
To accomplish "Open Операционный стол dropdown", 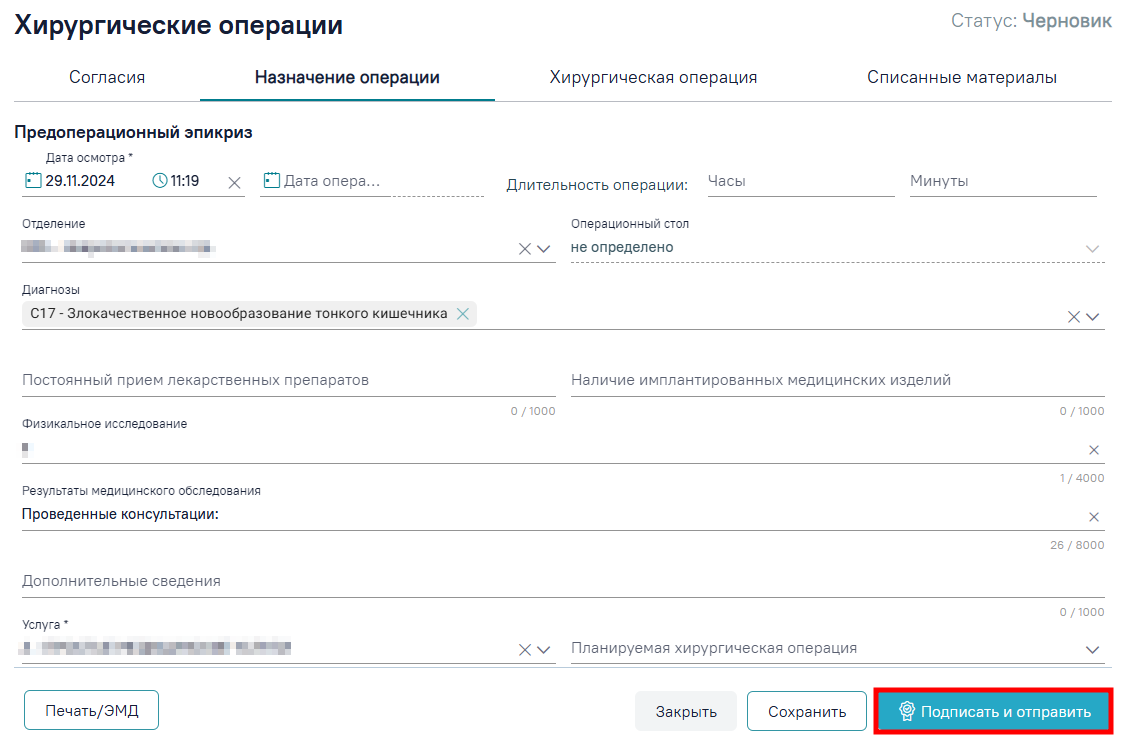I will pyautogui.click(x=1092, y=248).
